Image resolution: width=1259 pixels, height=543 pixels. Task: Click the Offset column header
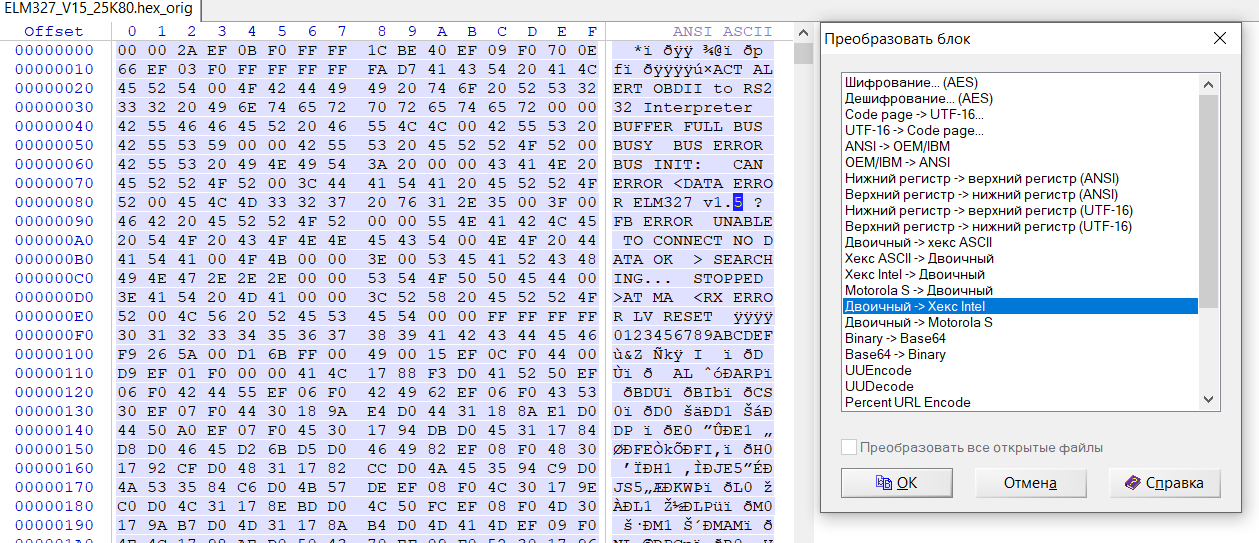[x=54, y=32]
